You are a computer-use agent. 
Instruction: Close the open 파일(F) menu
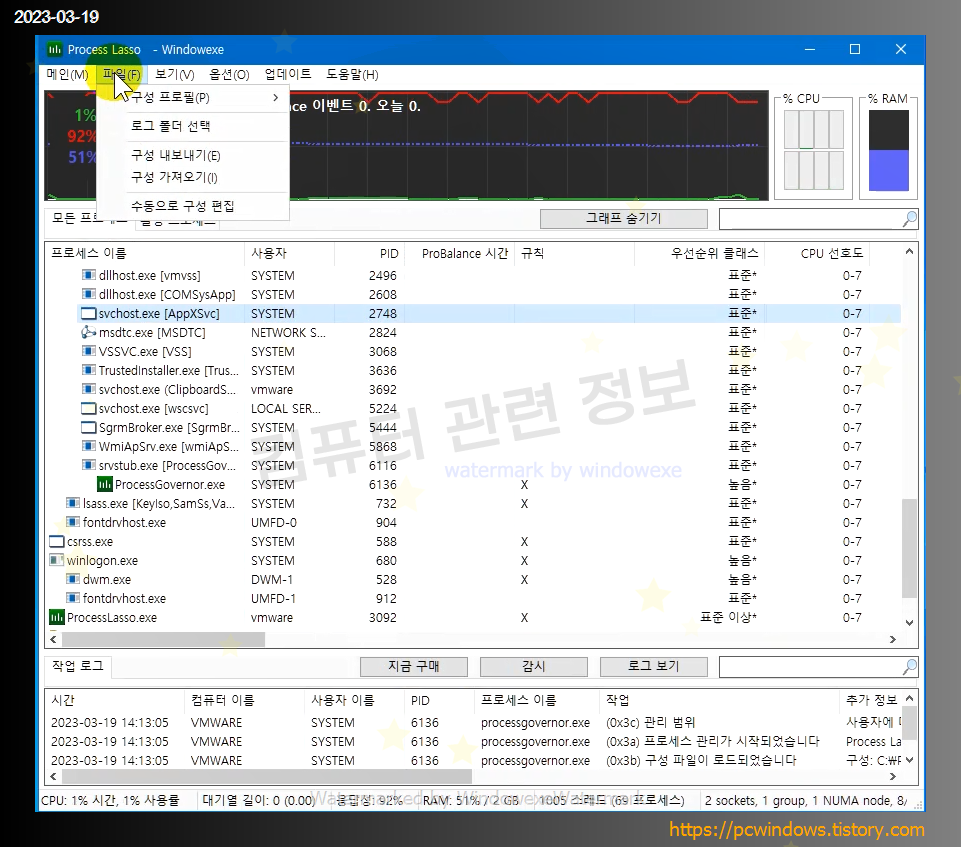(x=121, y=74)
